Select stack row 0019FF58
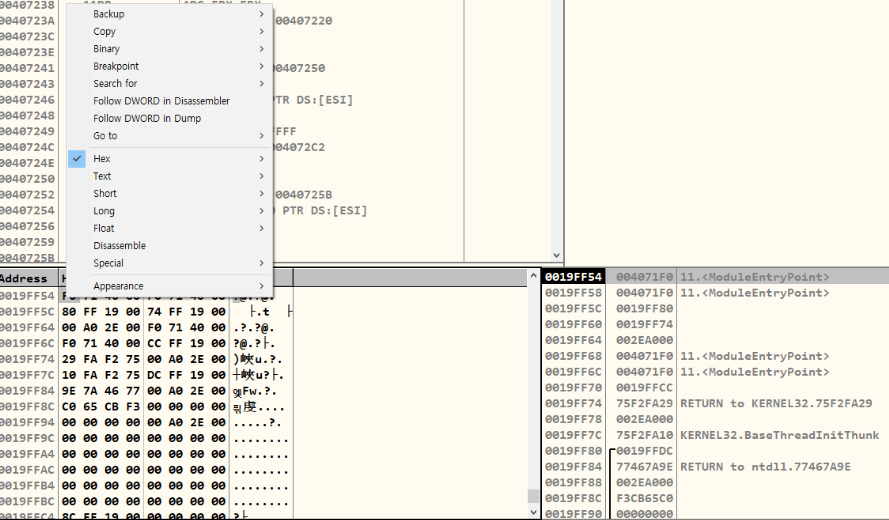 [714, 293]
